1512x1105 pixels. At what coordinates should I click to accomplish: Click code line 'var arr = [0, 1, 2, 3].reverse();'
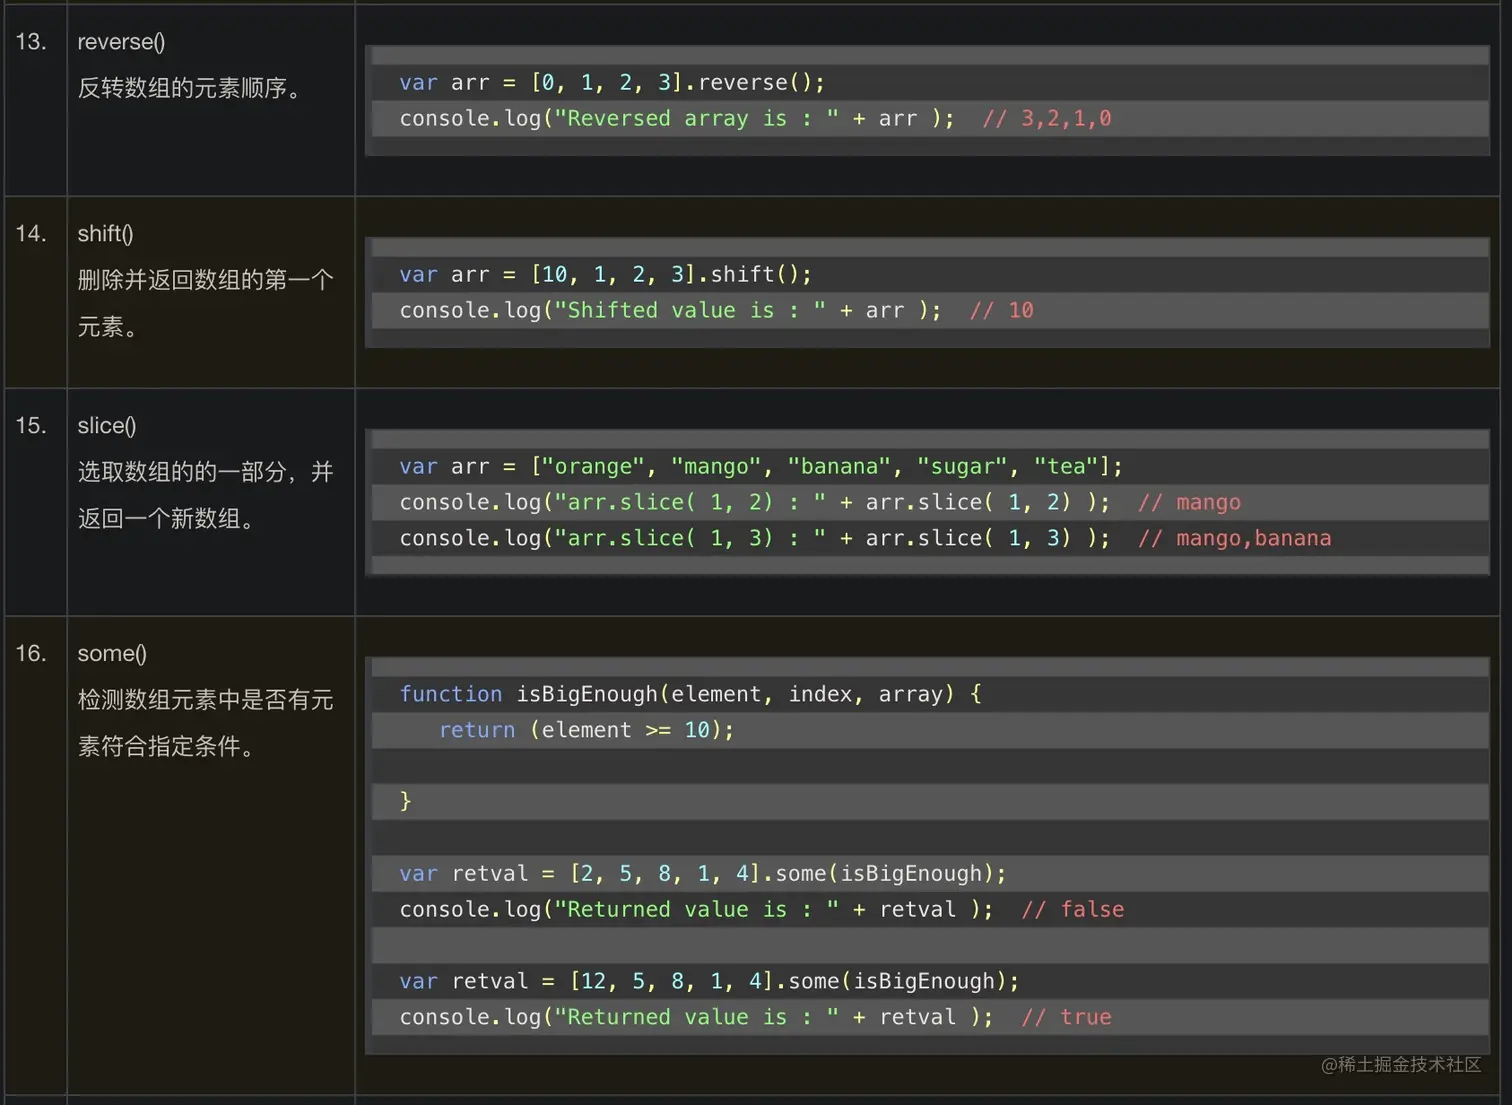coord(612,82)
